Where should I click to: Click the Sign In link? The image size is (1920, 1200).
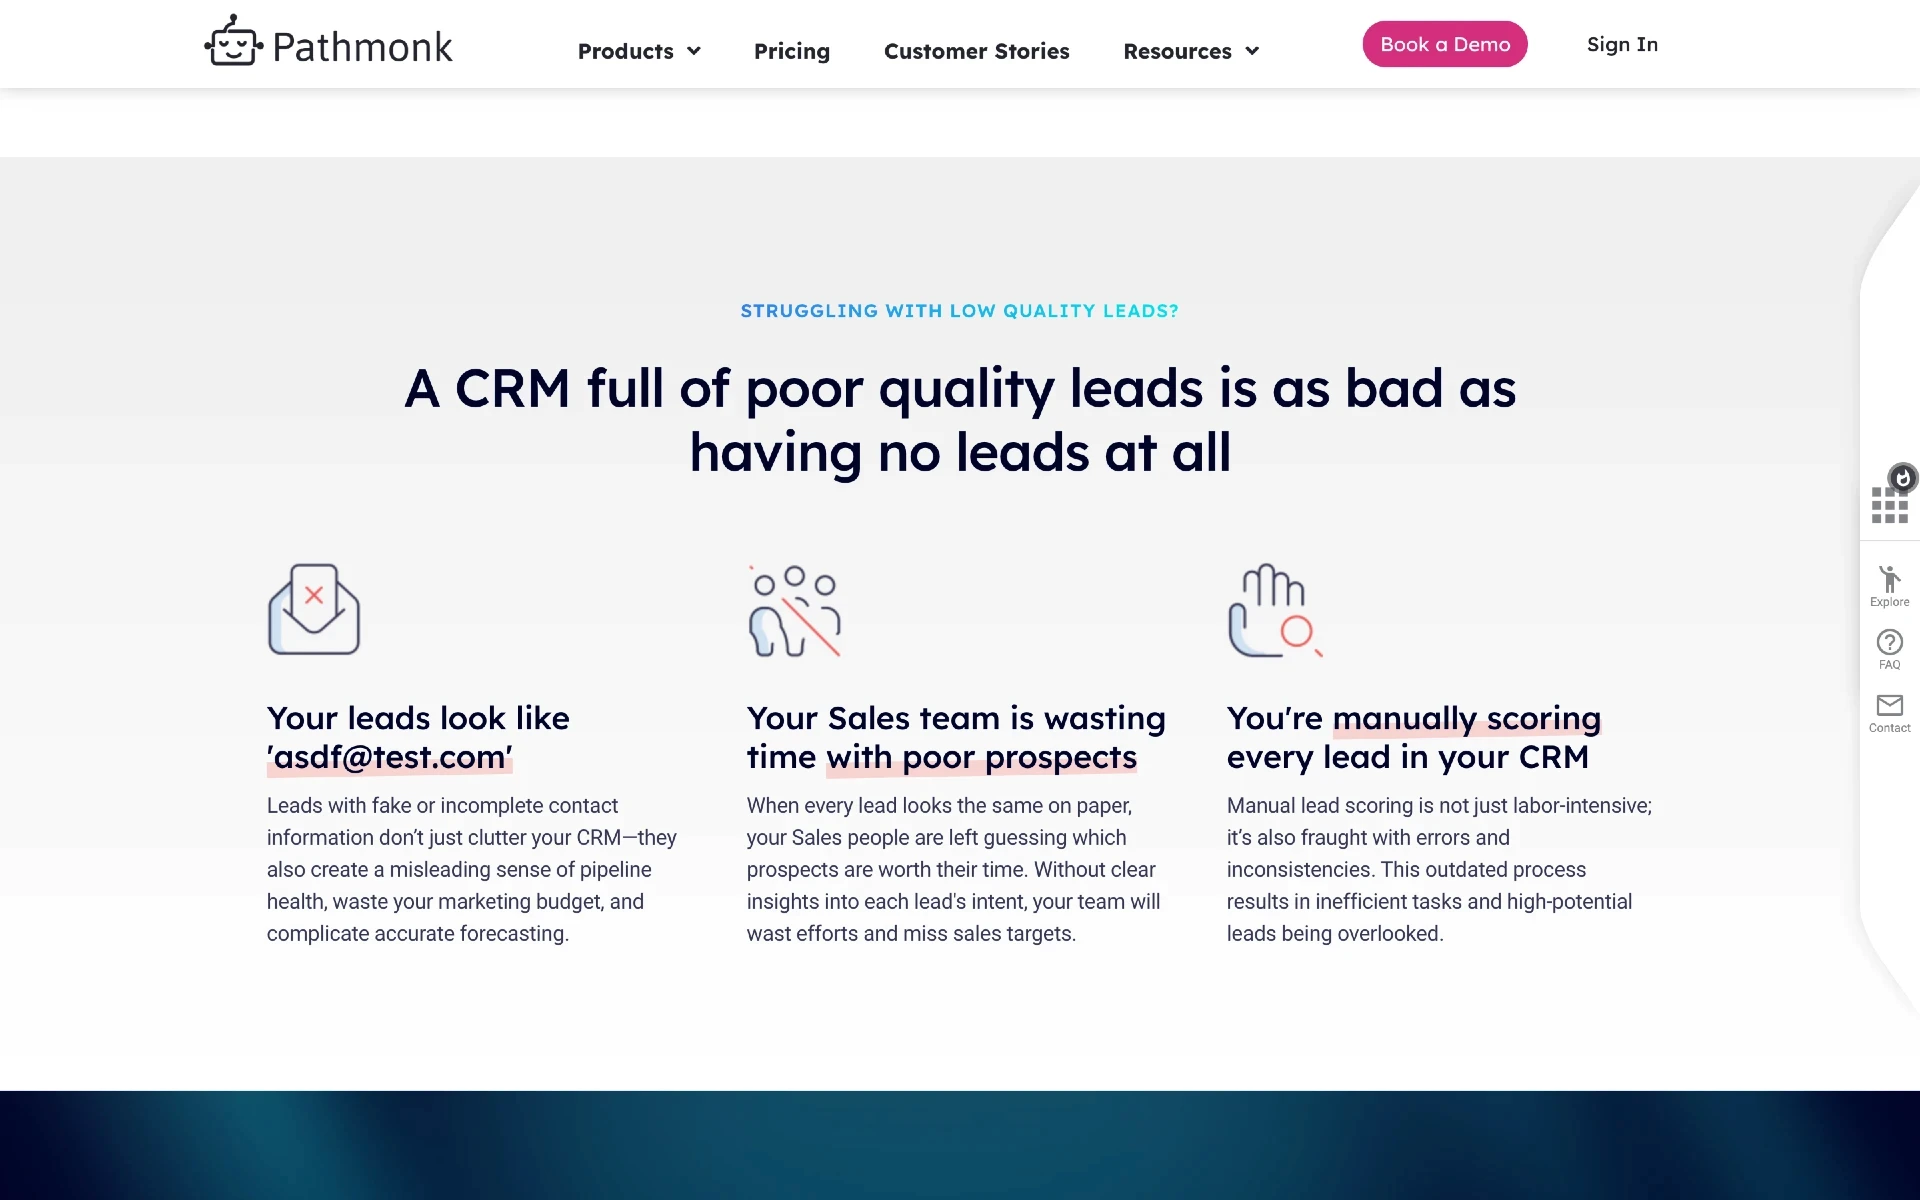(x=1621, y=43)
